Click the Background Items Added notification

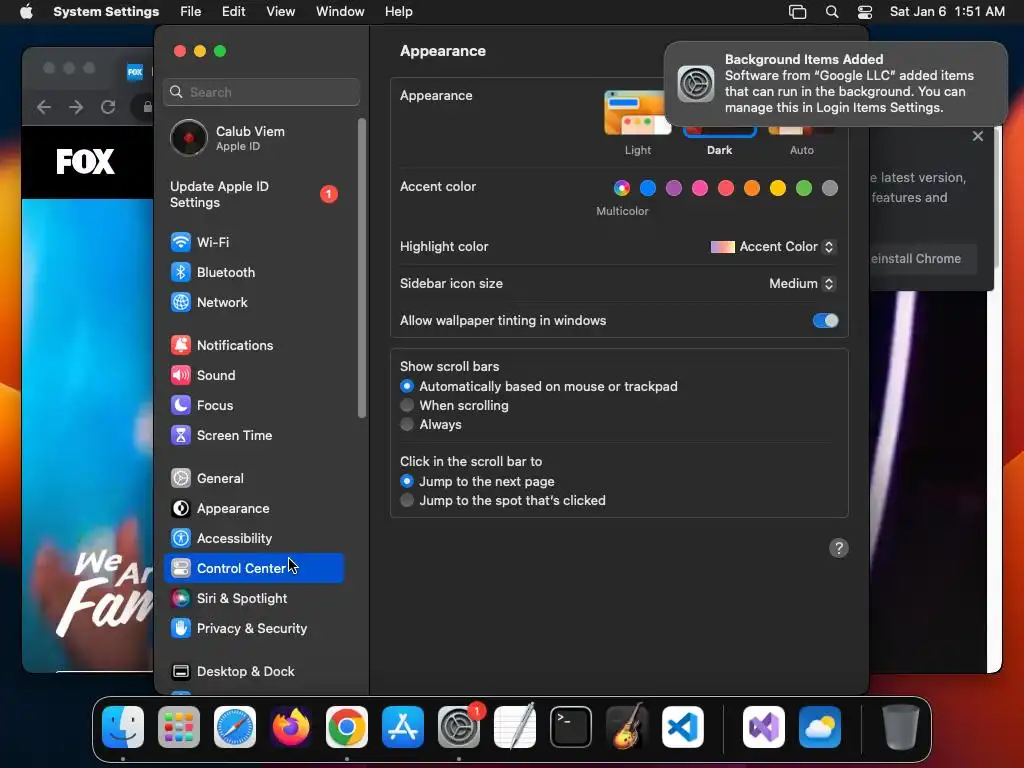point(836,84)
